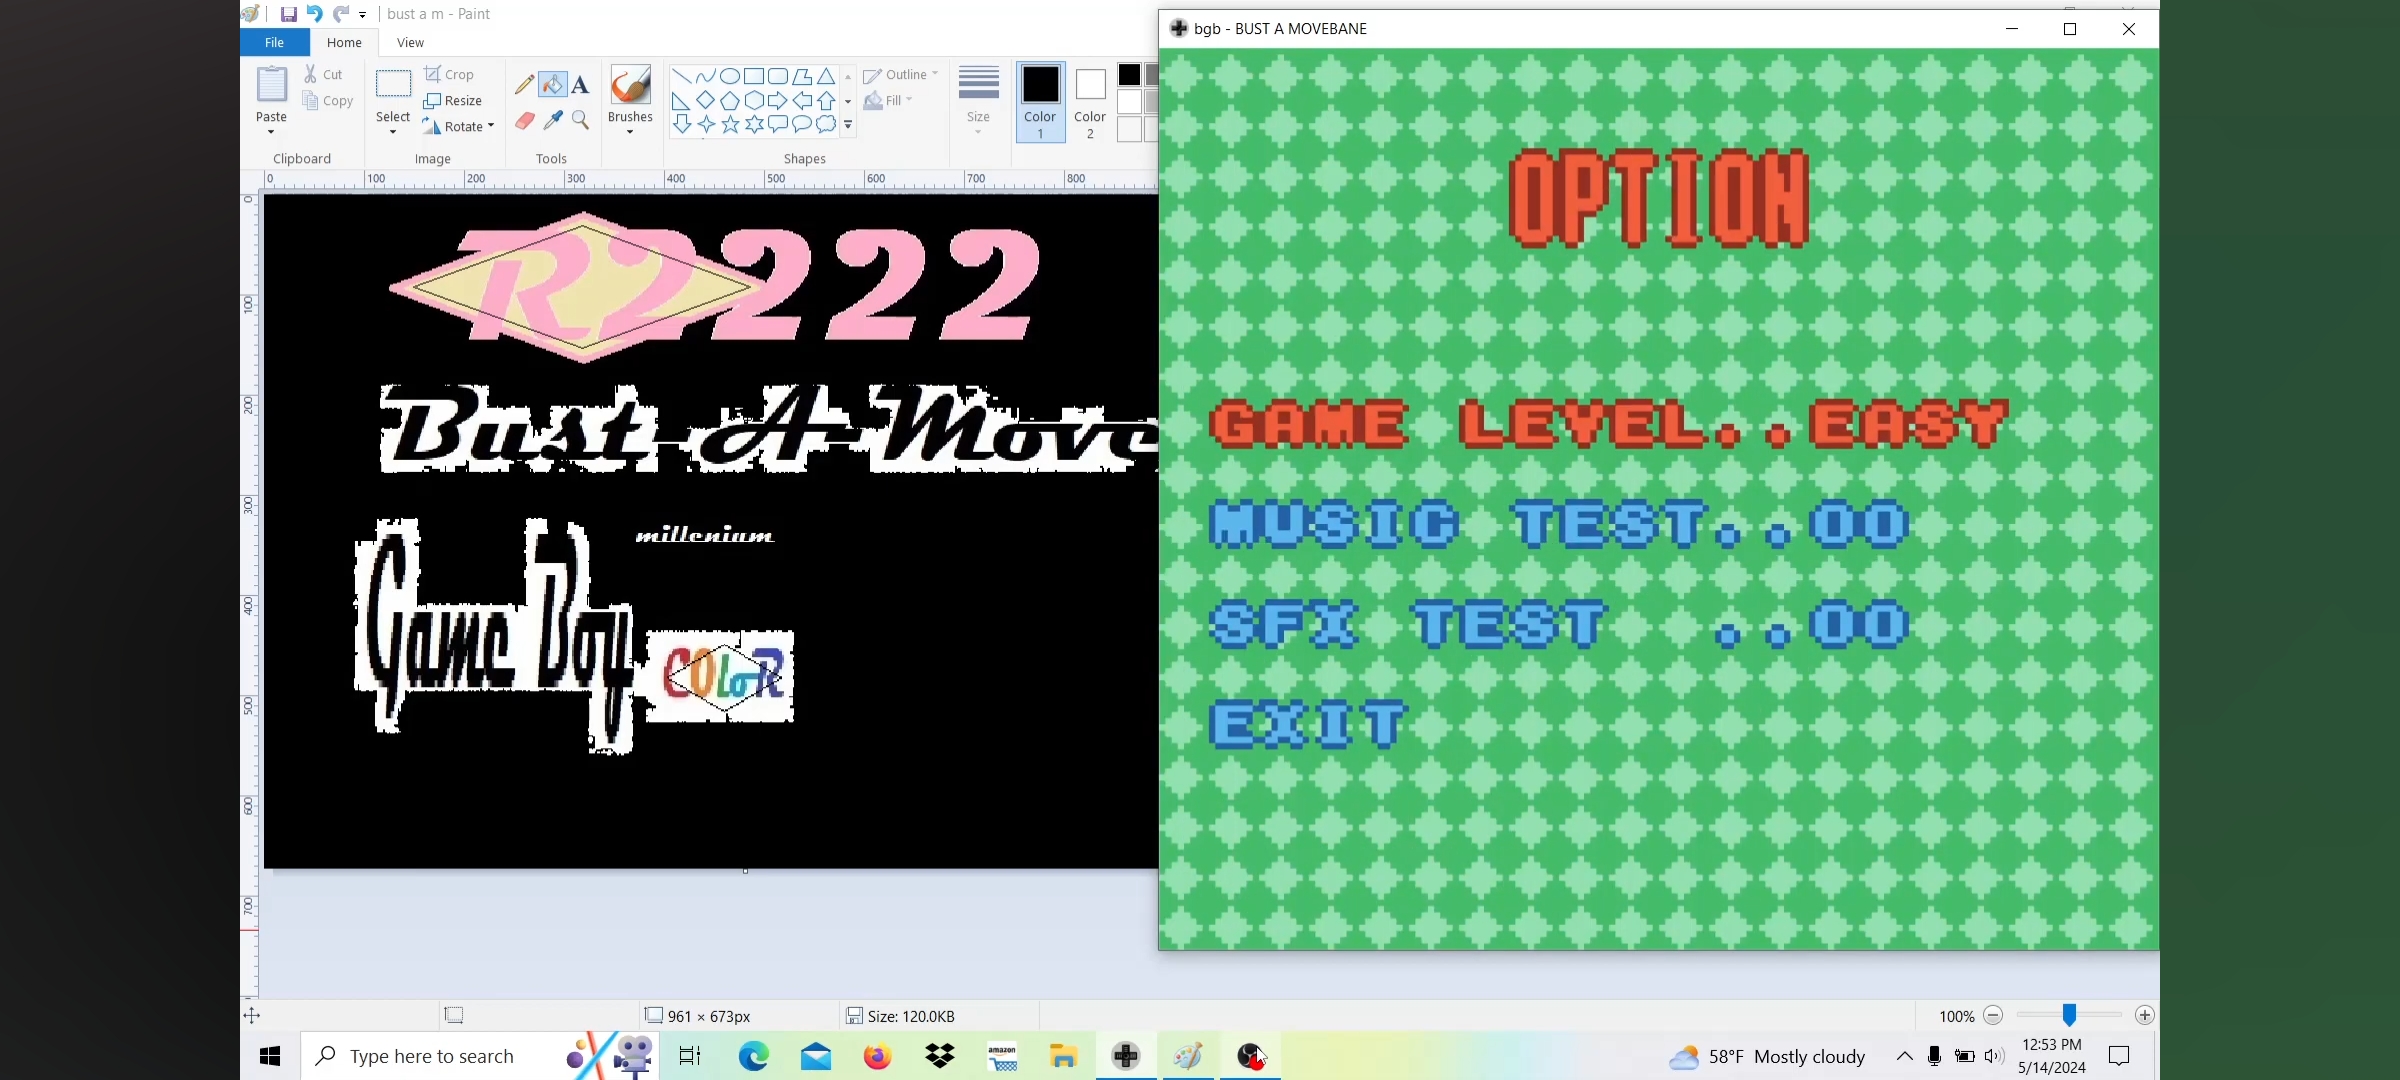Click the Windows taskbar search box
The width and height of the screenshot is (2400, 1080).
pyautogui.click(x=432, y=1056)
